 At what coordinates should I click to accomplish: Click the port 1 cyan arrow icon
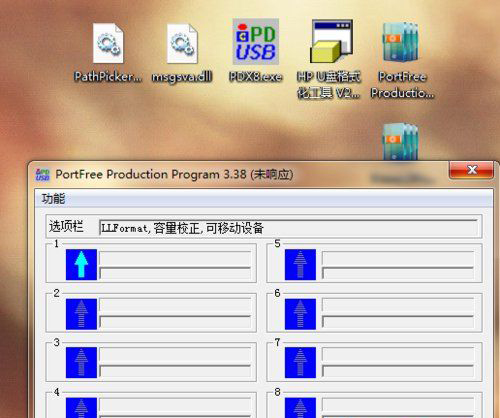coord(81,264)
